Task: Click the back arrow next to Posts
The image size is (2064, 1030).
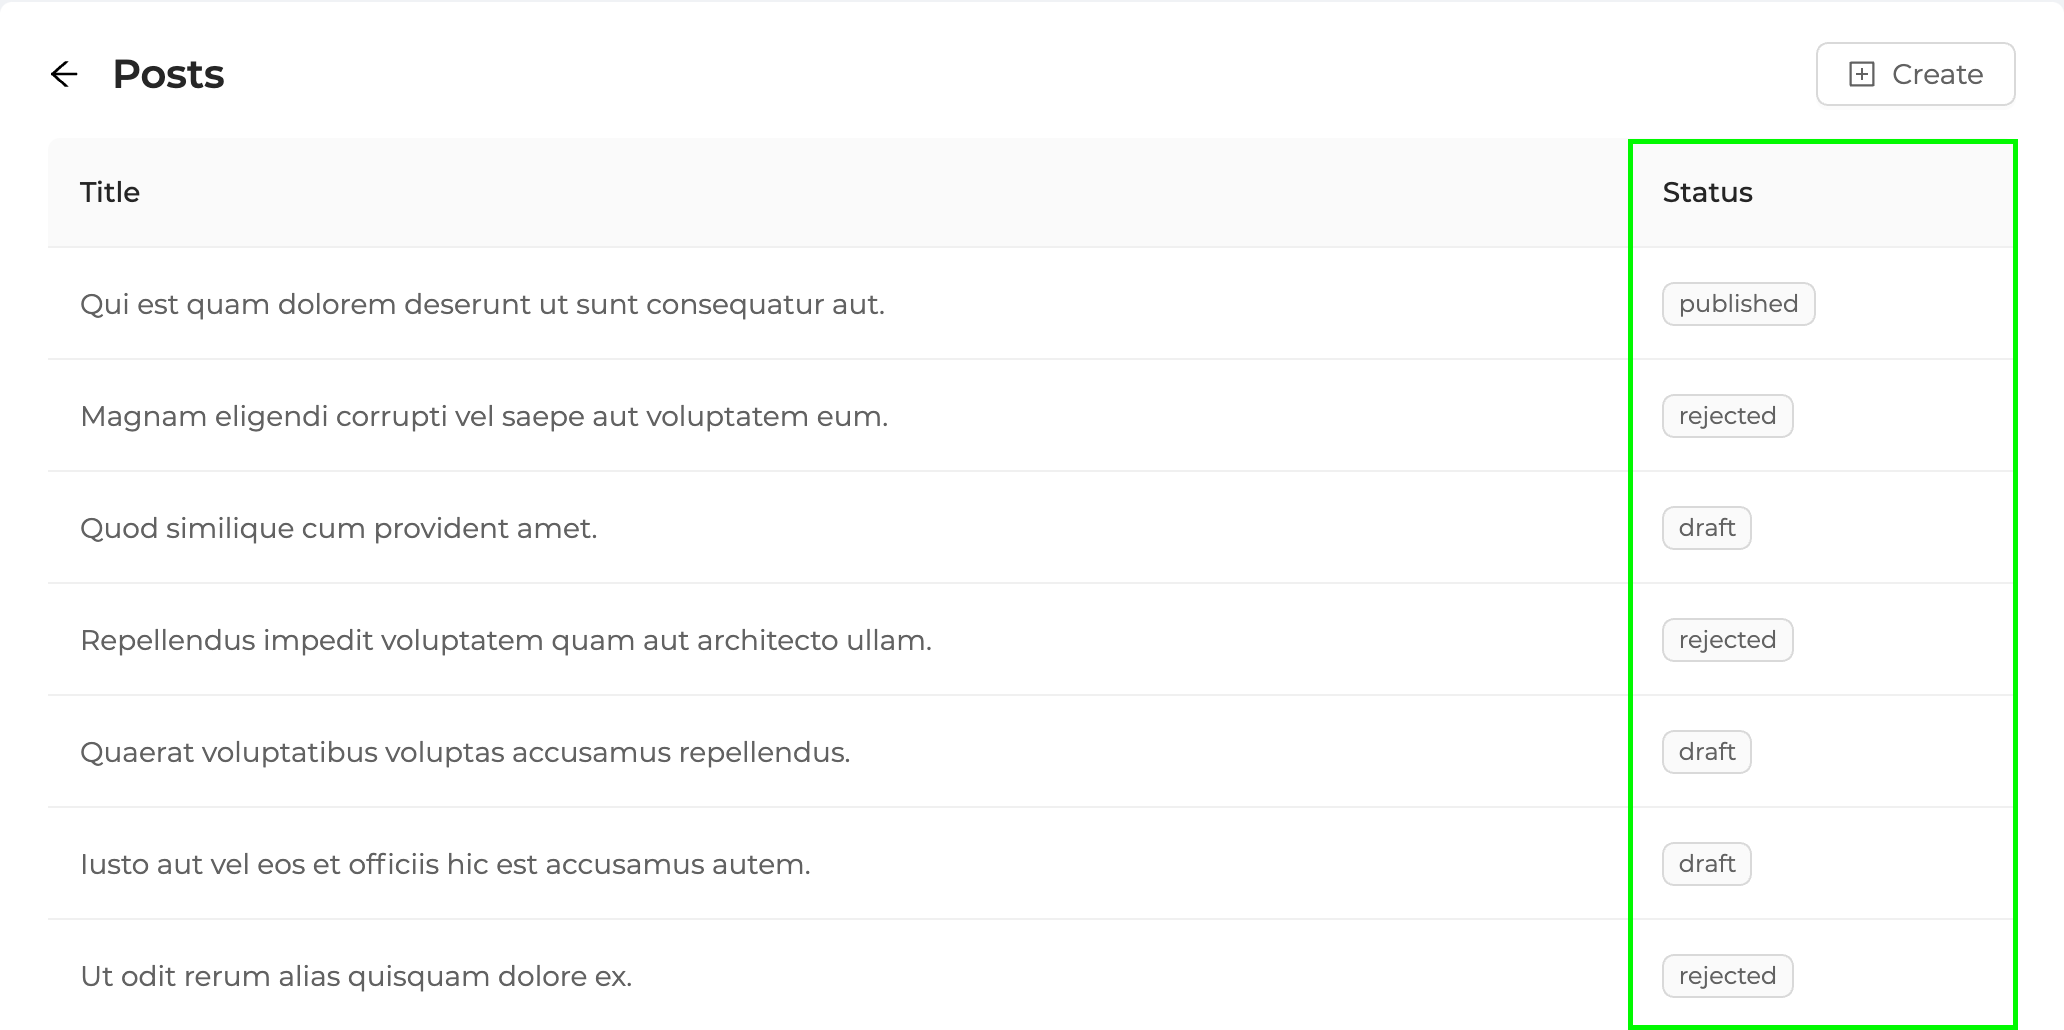Action: (x=64, y=74)
